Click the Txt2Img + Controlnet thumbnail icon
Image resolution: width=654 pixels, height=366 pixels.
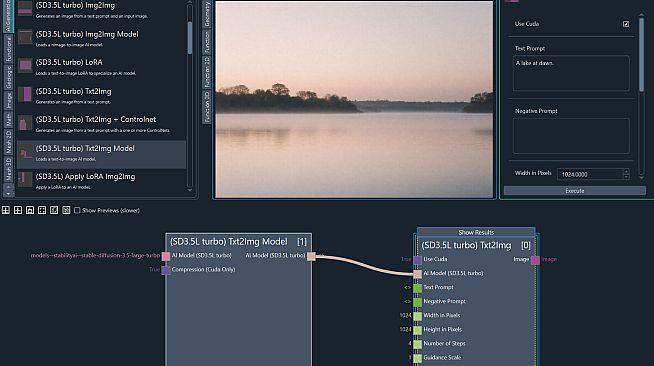(x=25, y=123)
